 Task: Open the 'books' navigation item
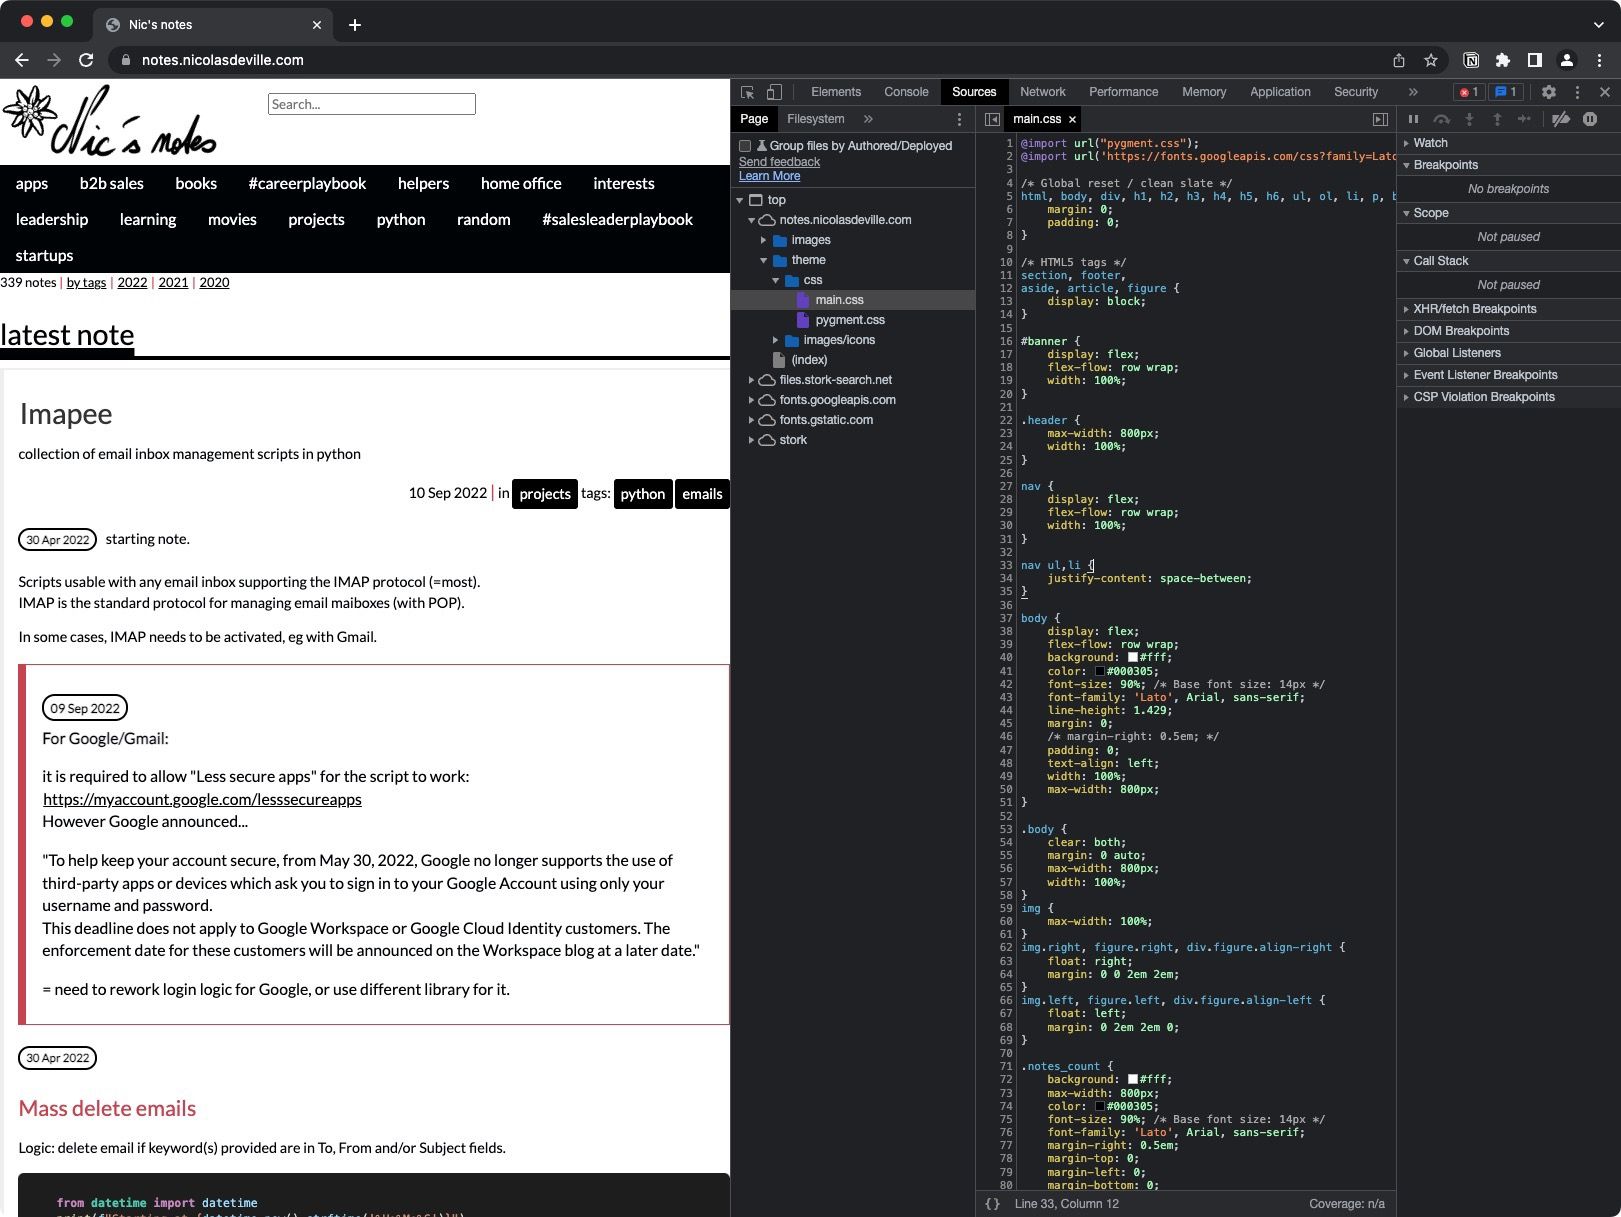(x=196, y=184)
